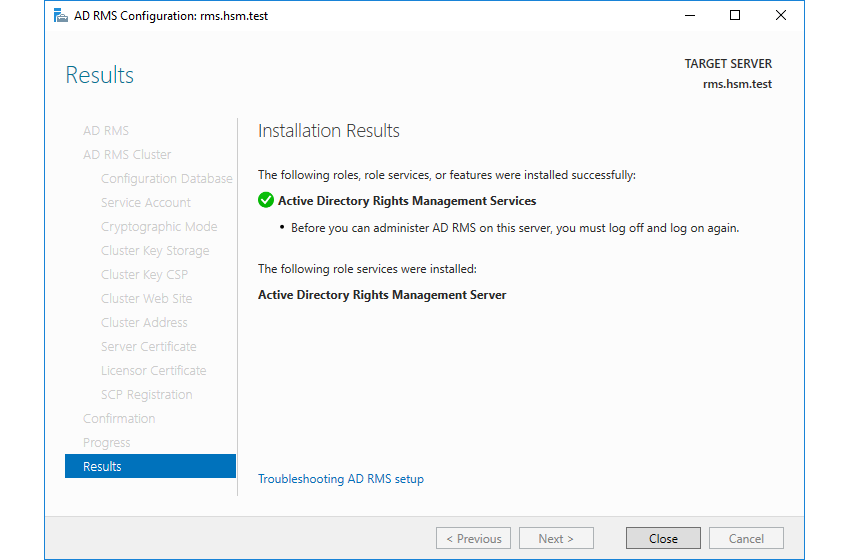Click the log off and log on notice

pyautogui.click(x=515, y=228)
